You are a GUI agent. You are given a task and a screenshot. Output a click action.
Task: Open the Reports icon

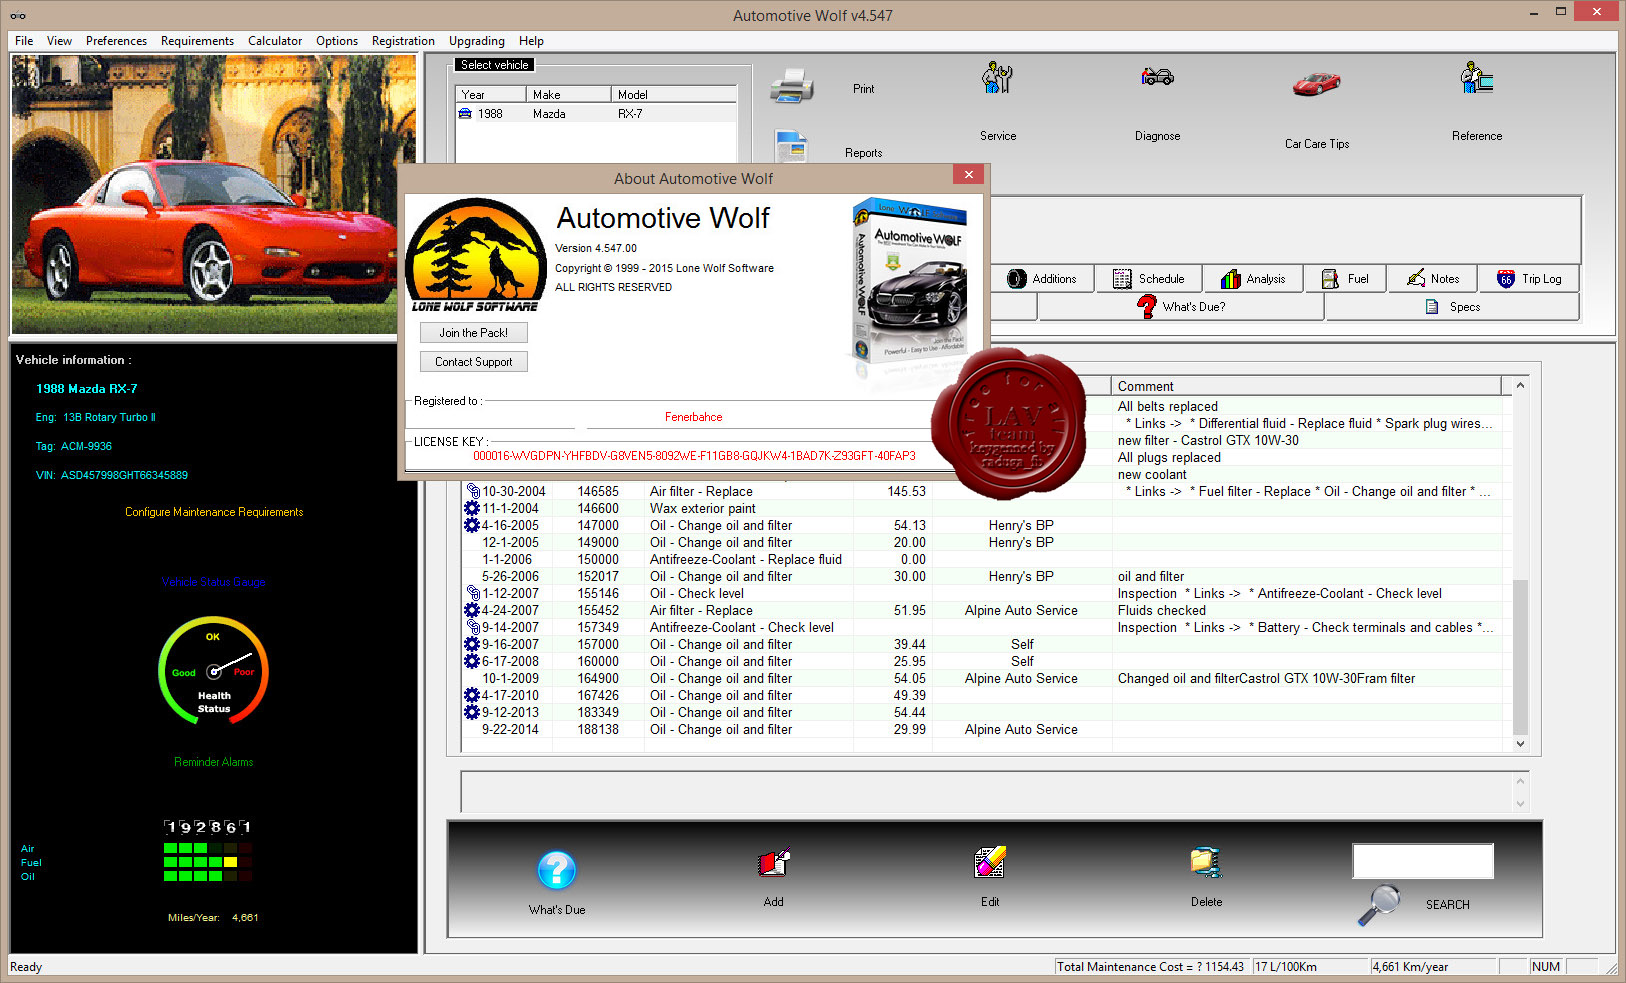tap(791, 146)
